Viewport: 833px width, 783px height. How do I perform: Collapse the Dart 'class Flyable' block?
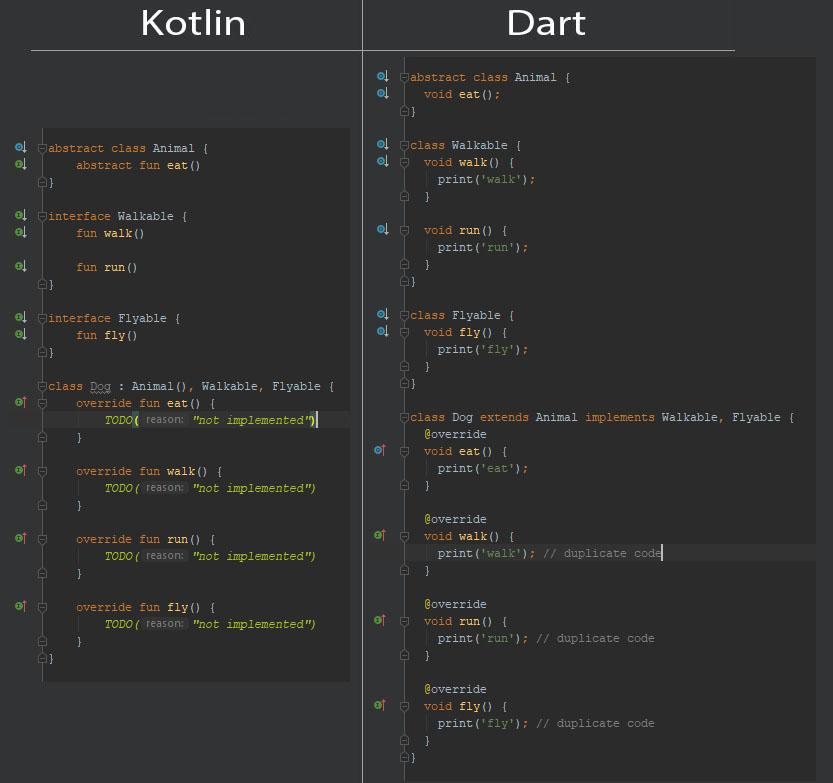pos(404,315)
